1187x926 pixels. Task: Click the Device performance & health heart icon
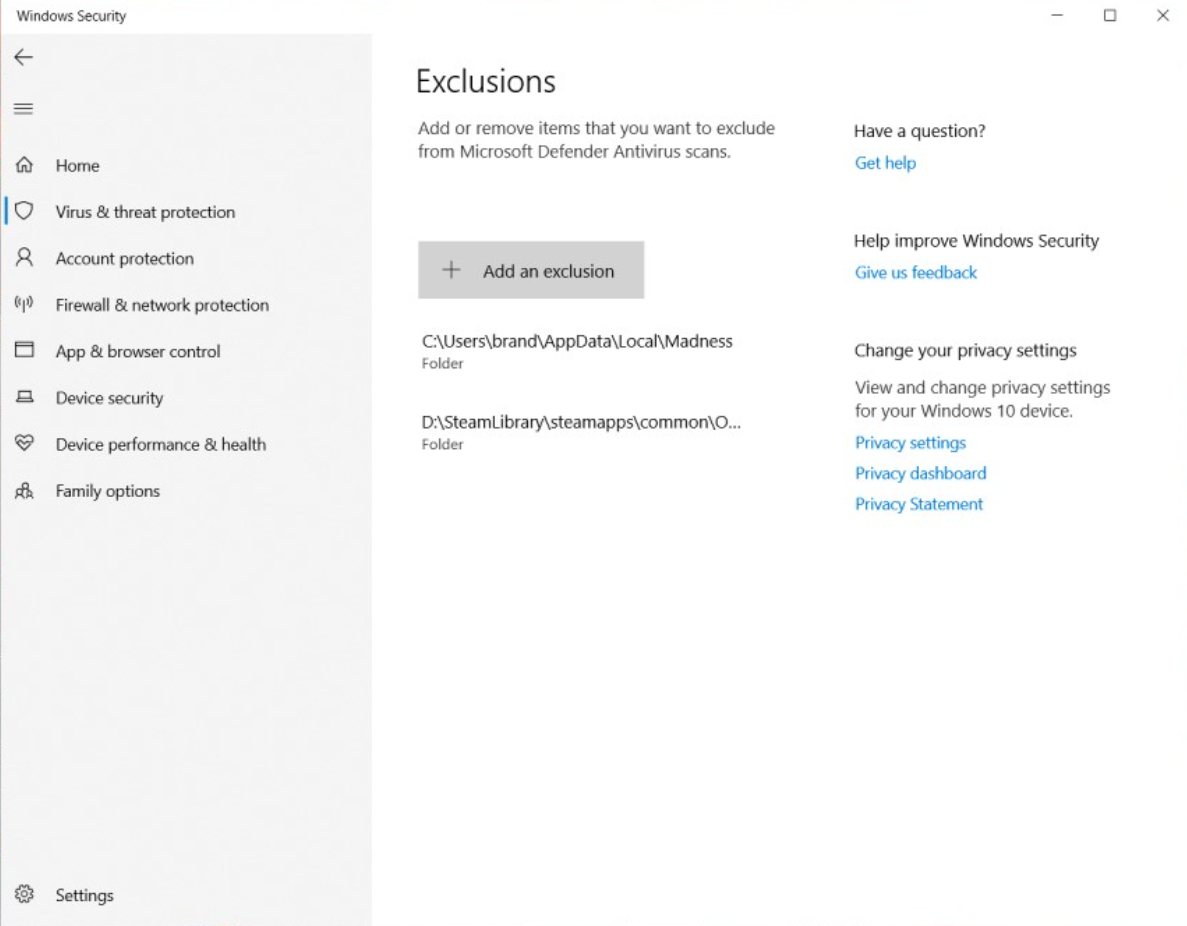25,444
